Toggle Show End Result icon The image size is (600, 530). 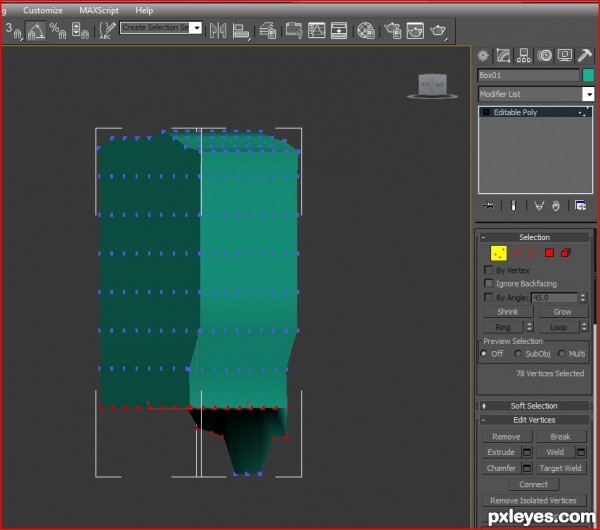coord(514,206)
